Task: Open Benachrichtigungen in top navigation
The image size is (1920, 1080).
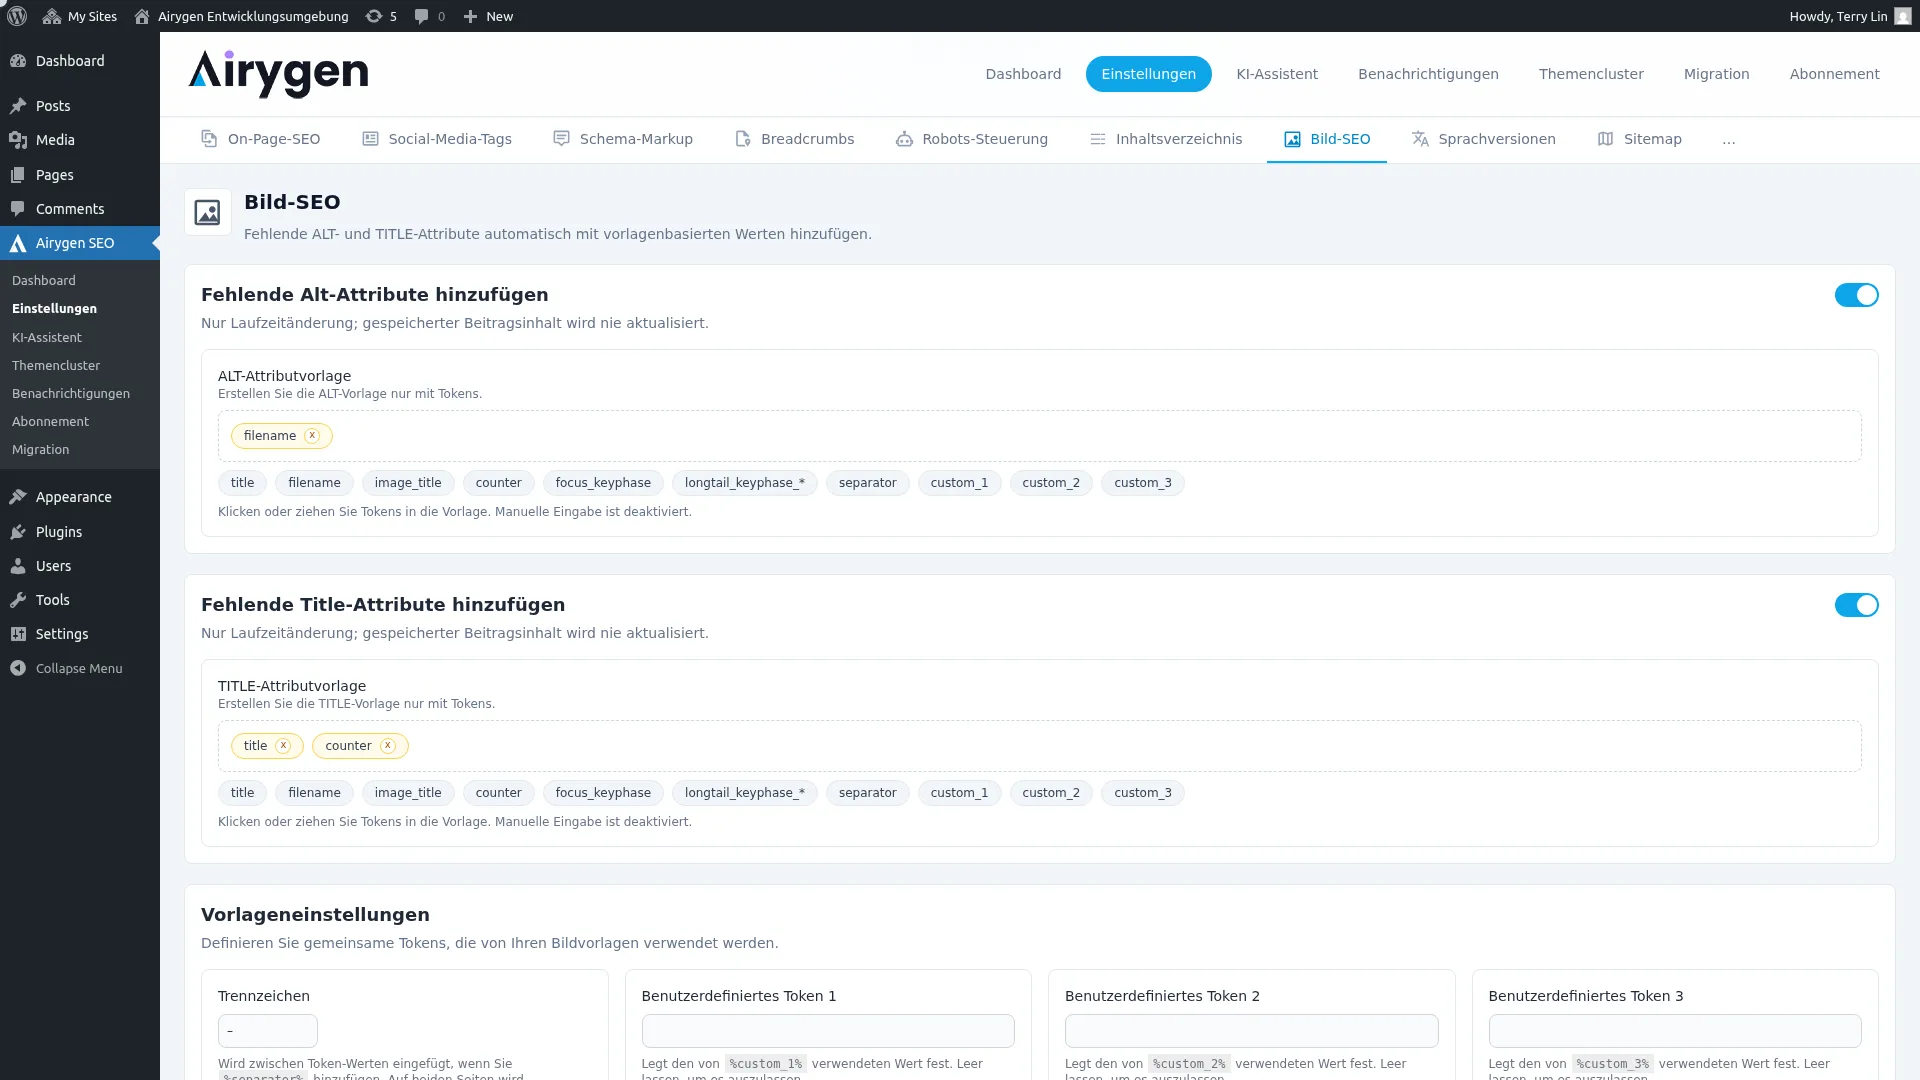Action: pyautogui.click(x=1428, y=74)
